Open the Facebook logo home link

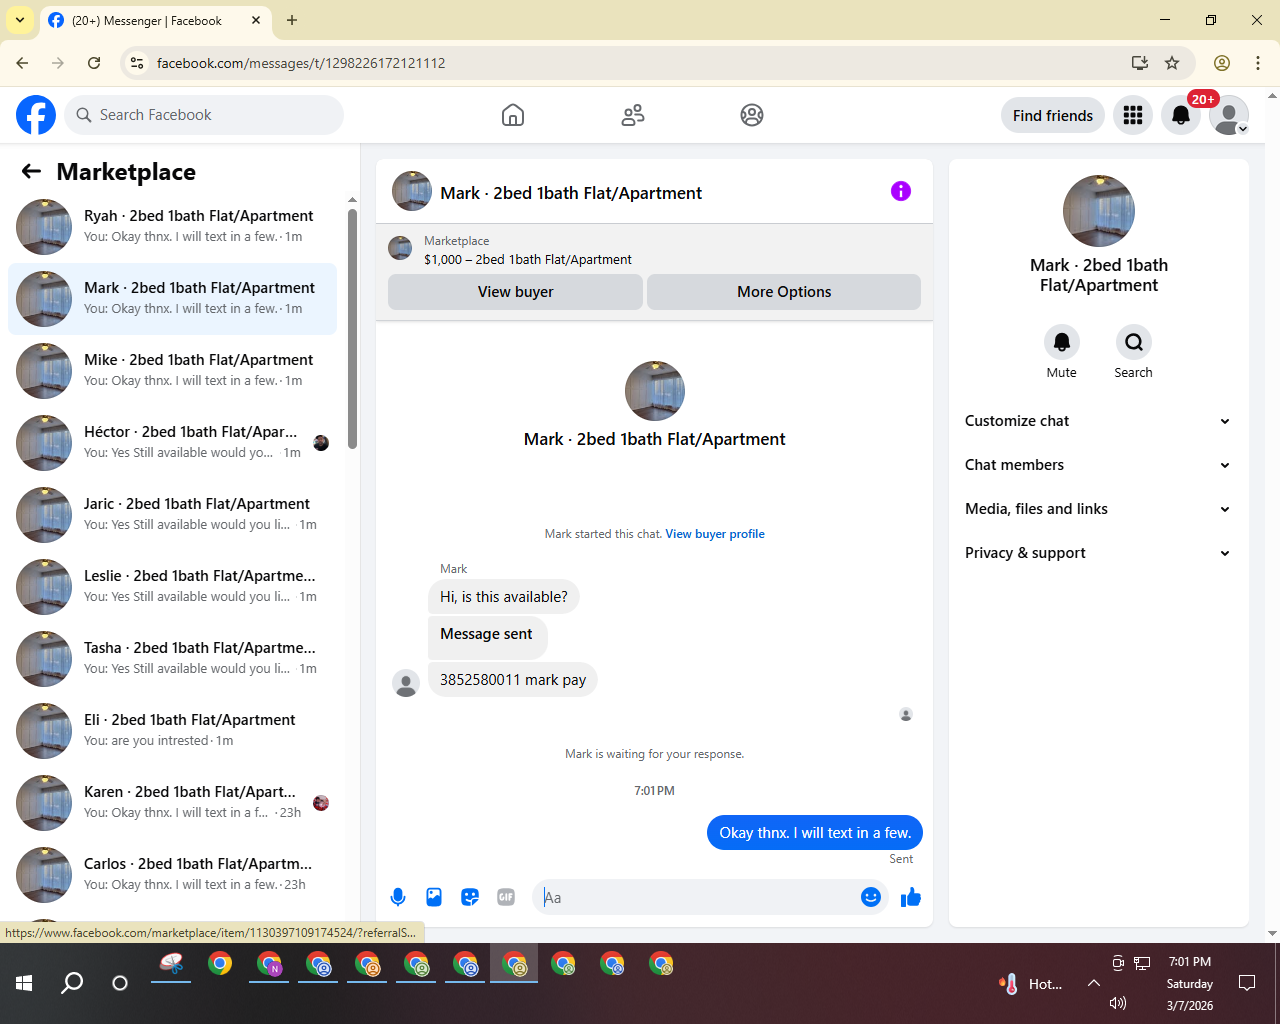point(36,115)
